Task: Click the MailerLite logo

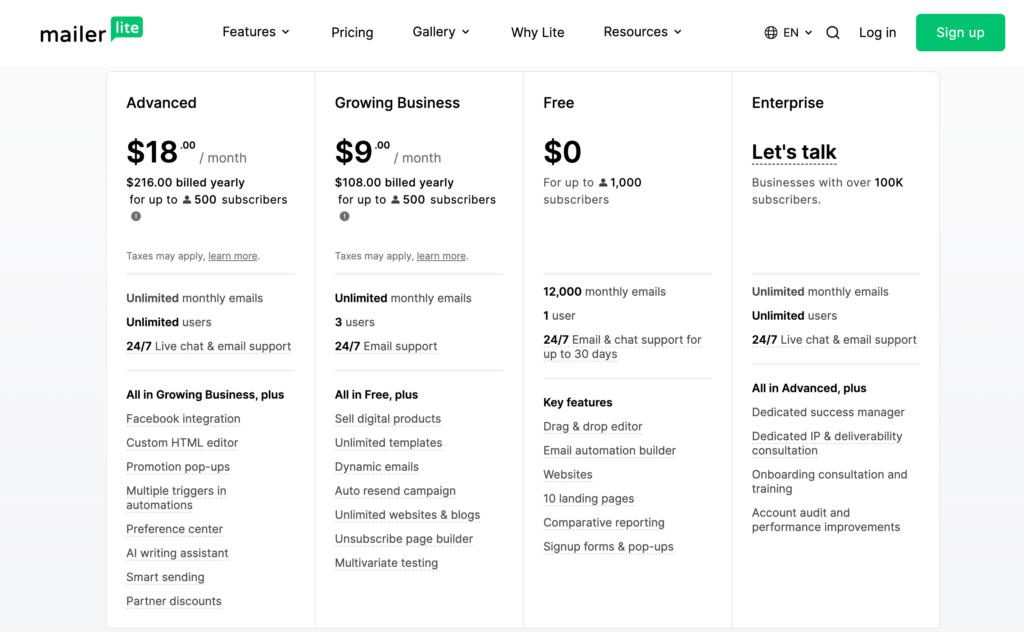Action: click(x=91, y=31)
